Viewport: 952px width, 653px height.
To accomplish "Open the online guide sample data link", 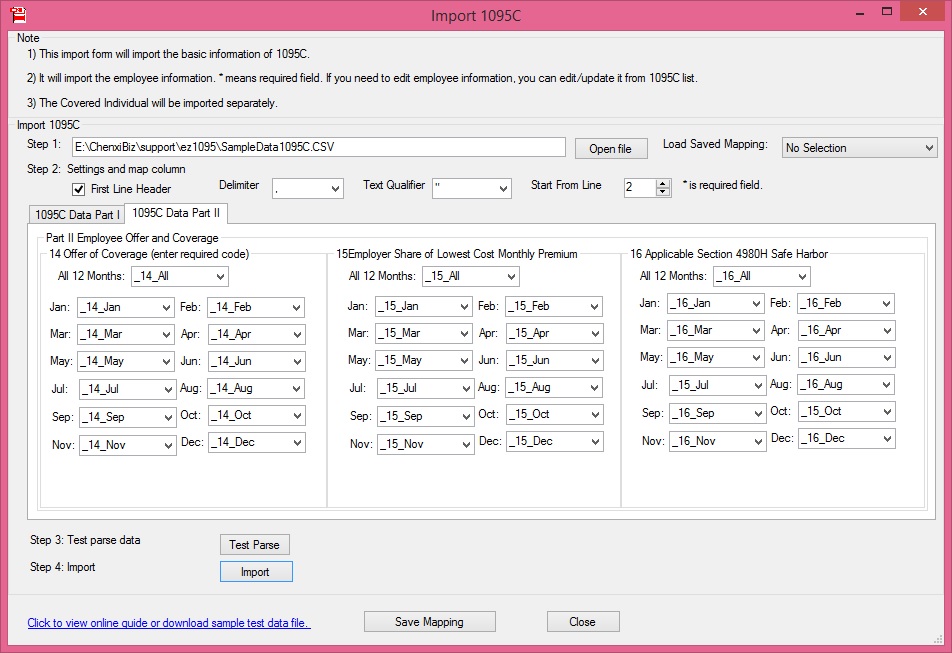I will 169,623.
